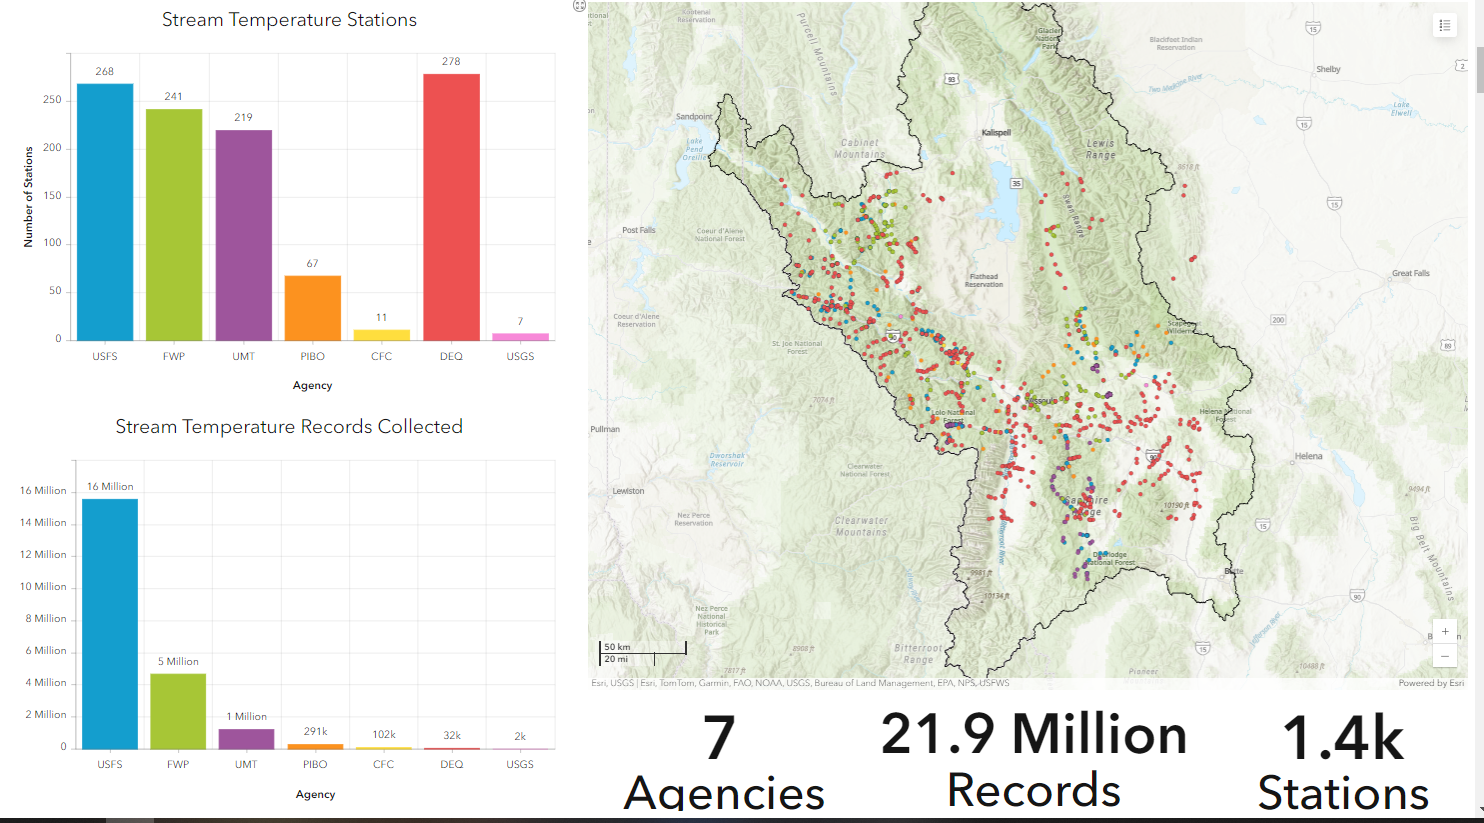Select the DEQ bar showing 278 stations
Screen dimensions: 1484x823
450,205
